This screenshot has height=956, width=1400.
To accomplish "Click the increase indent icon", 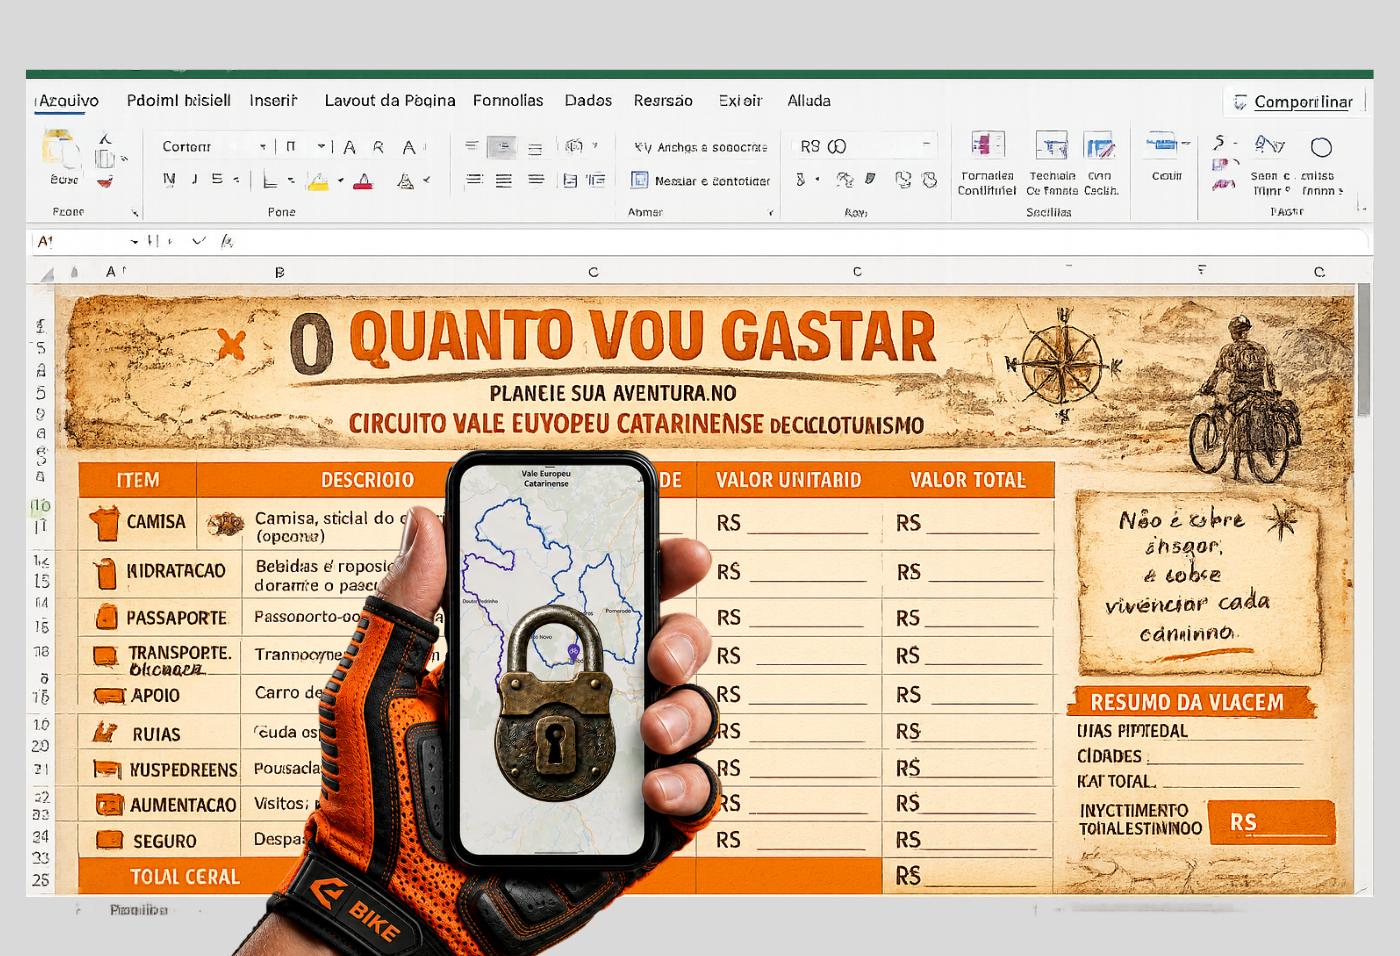I will (x=596, y=180).
